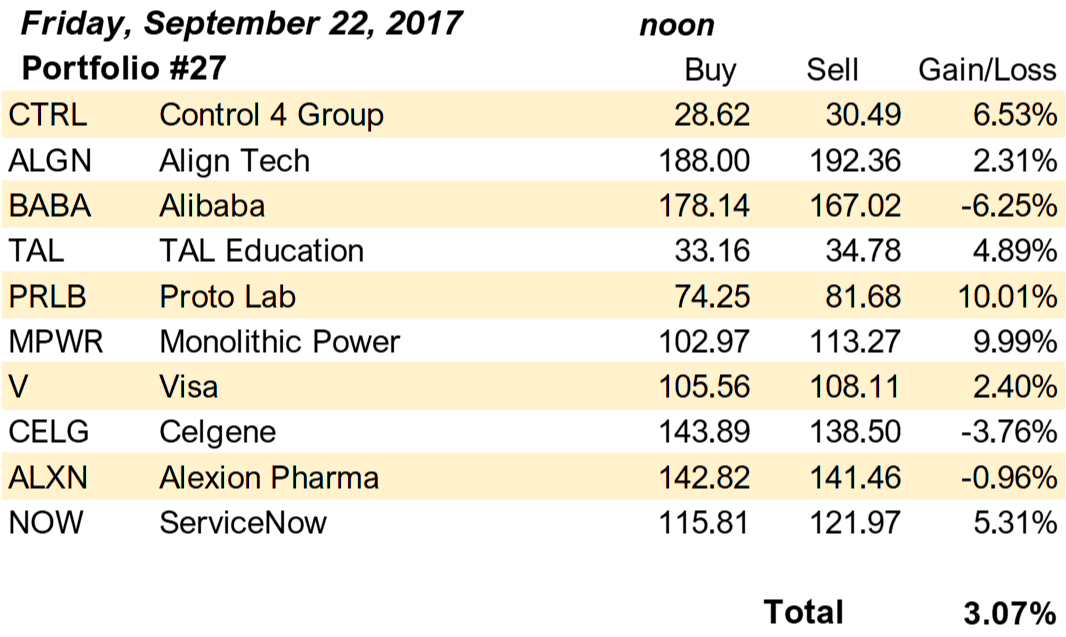This screenshot has height=637, width=1066.
Task: Select Monolithic Power sell price 113.27
Action: [x=855, y=341]
